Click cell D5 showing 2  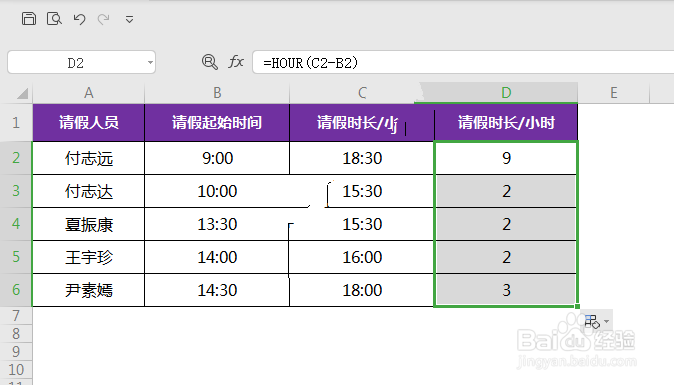click(x=506, y=257)
